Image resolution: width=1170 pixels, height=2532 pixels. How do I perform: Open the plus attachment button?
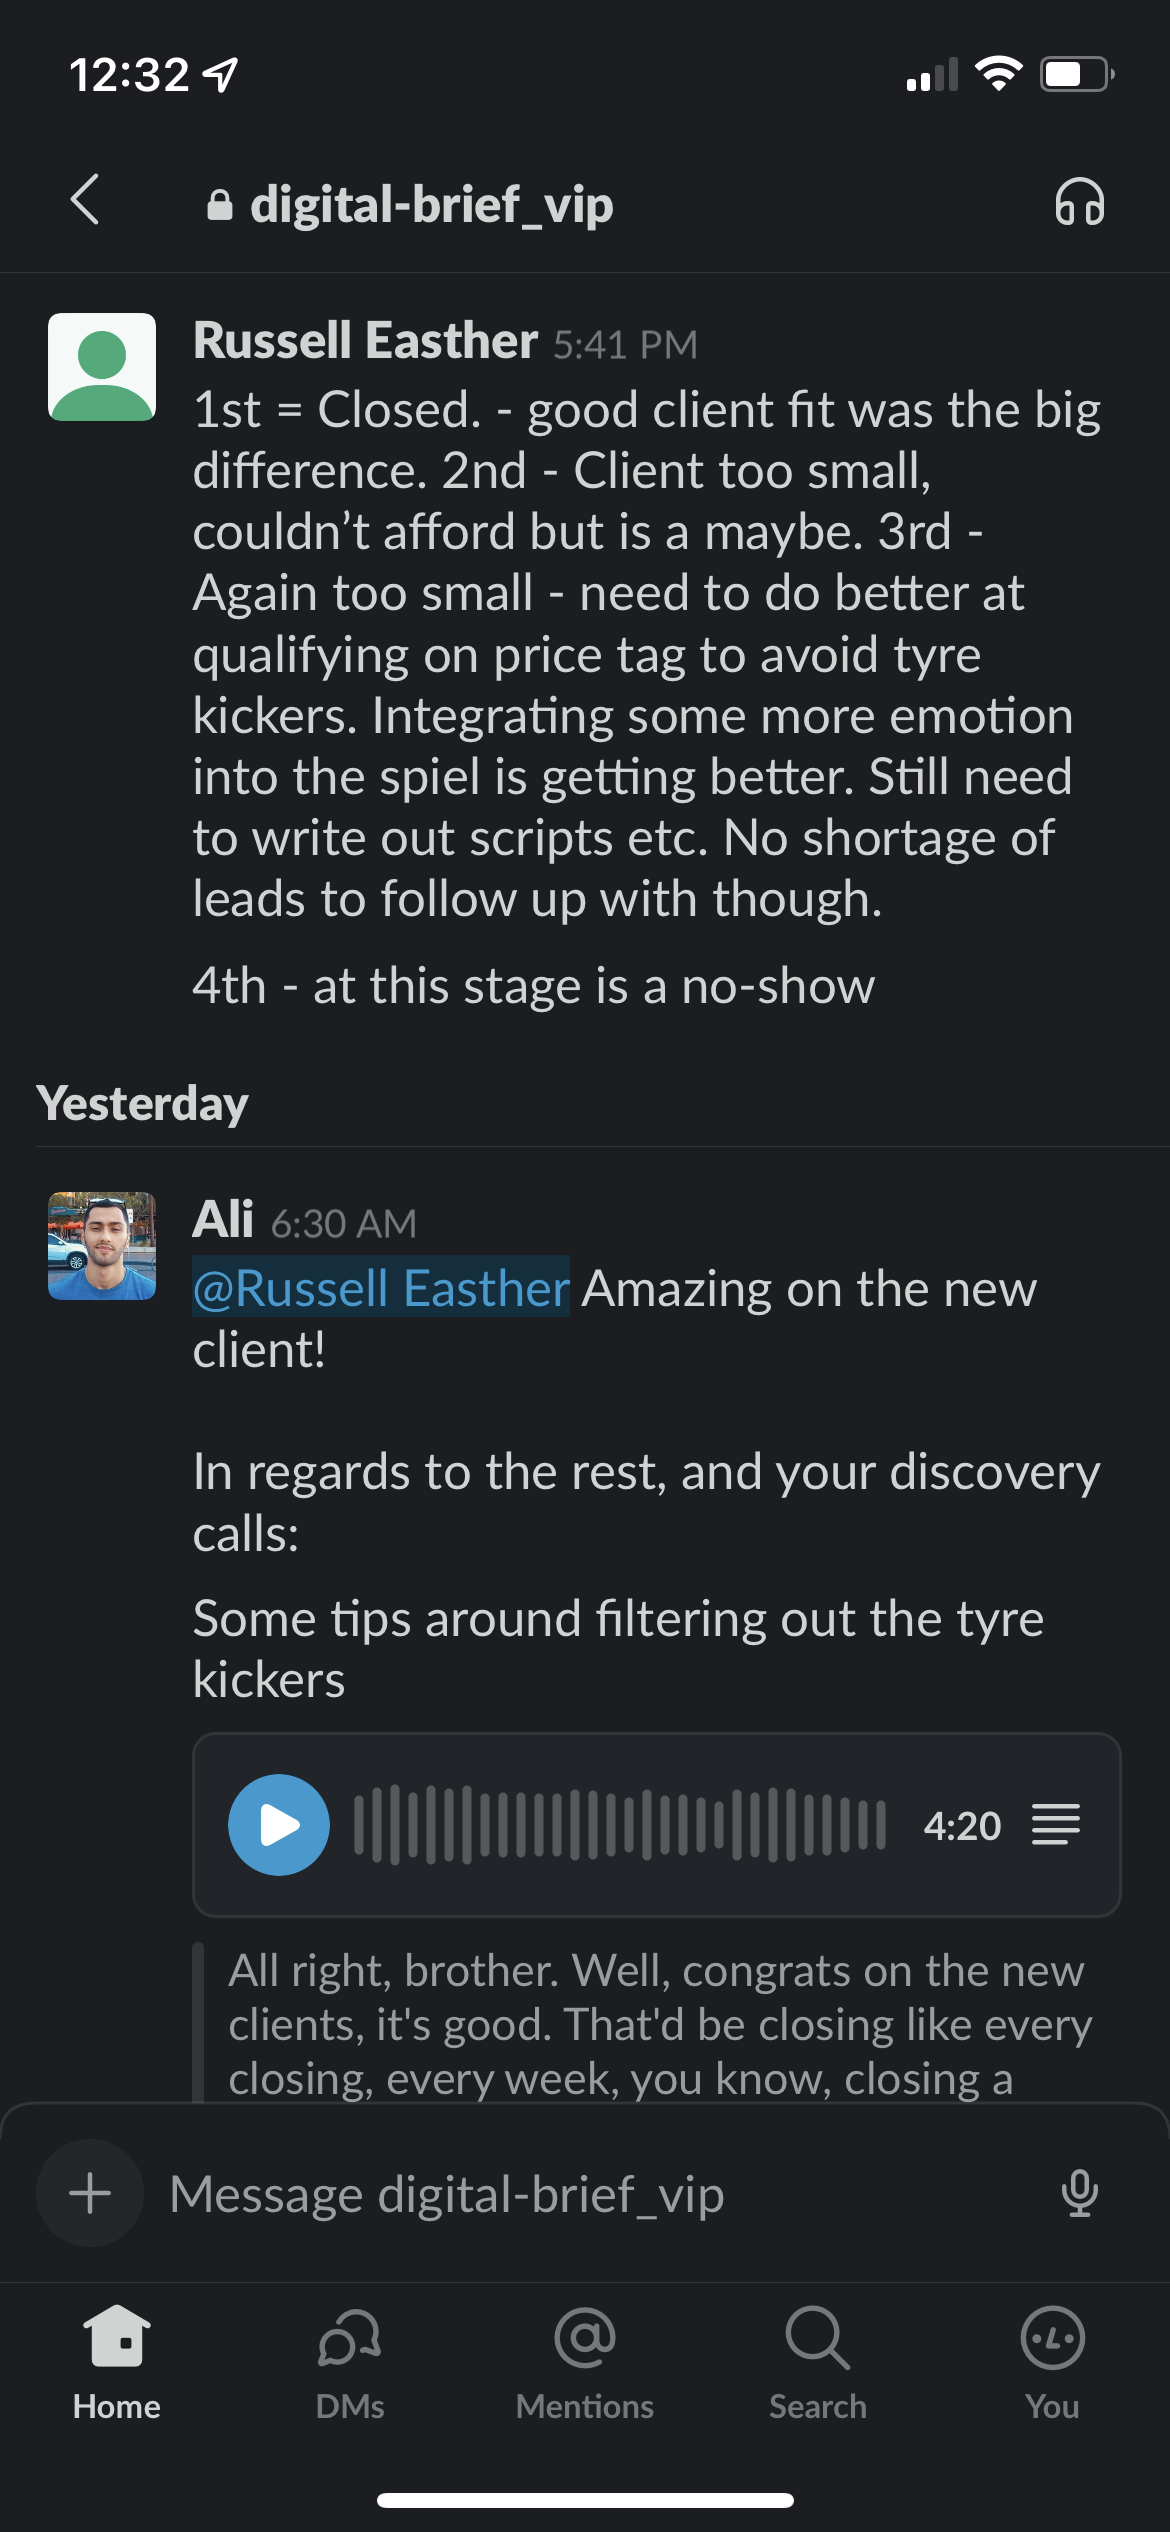click(x=90, y=2193)
